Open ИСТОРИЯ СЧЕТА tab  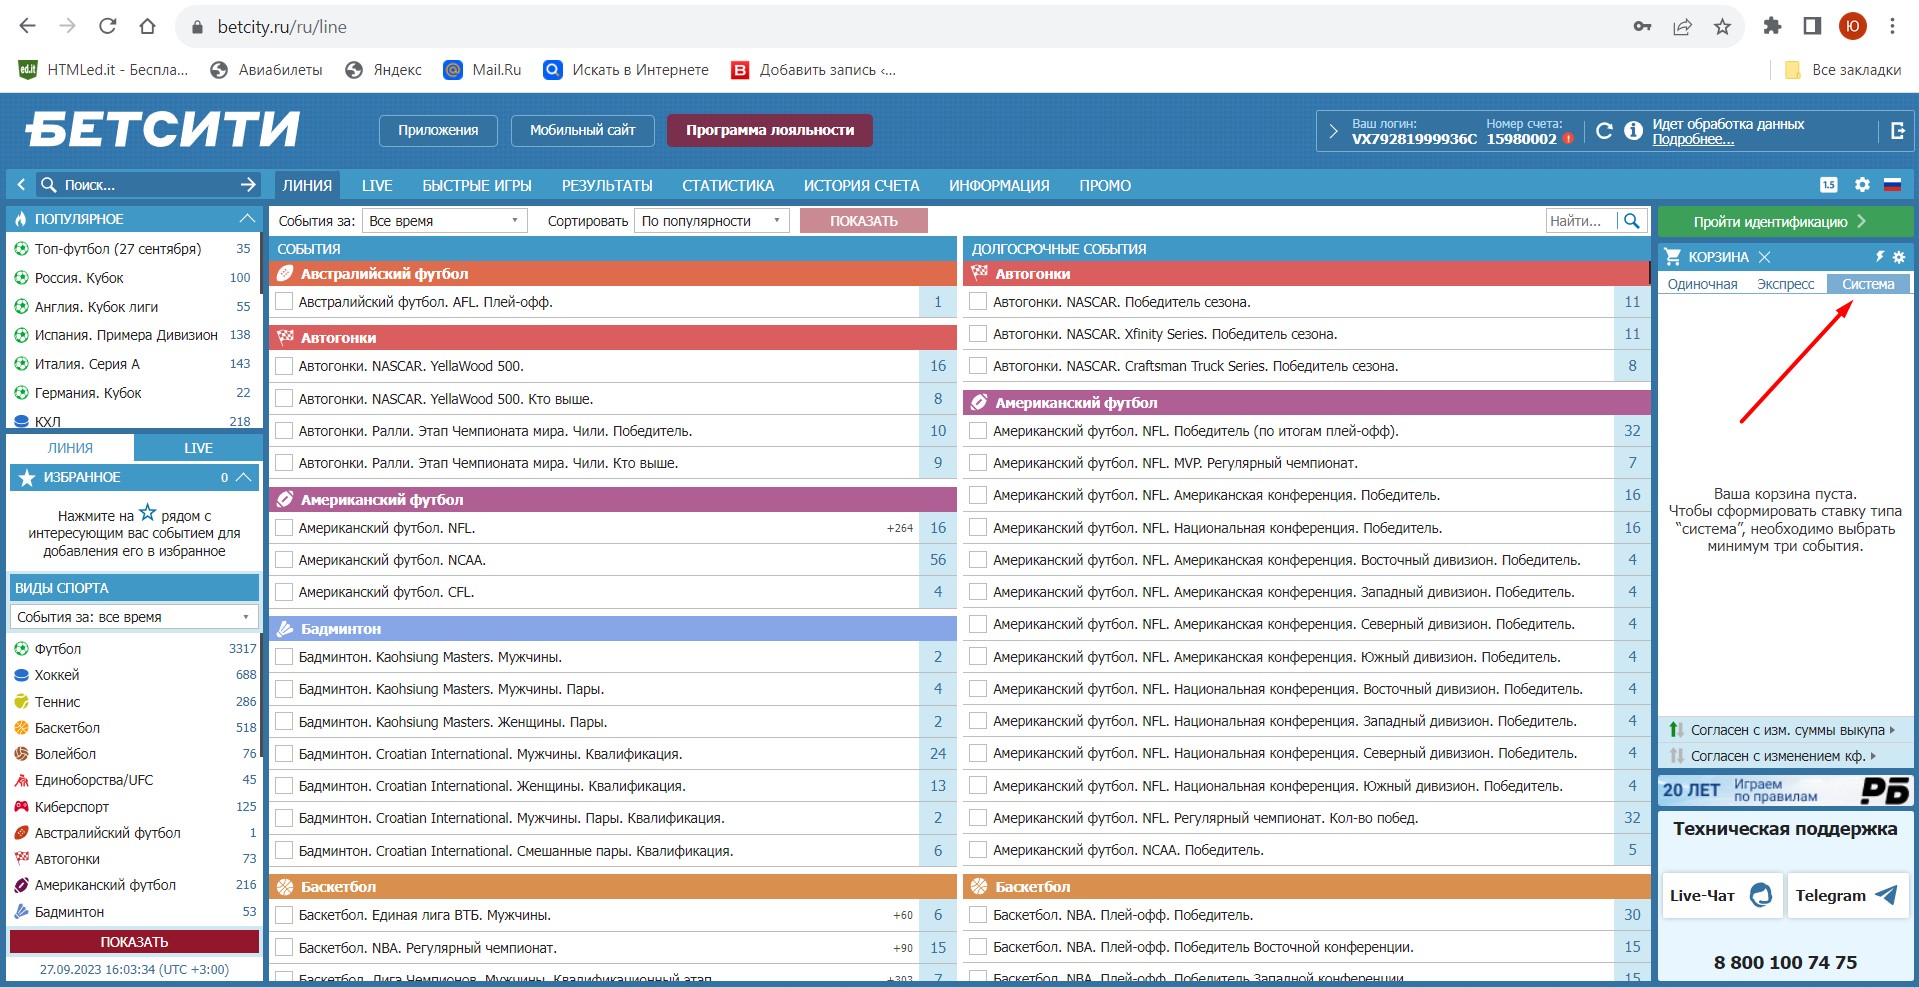[x=862, y=185]
